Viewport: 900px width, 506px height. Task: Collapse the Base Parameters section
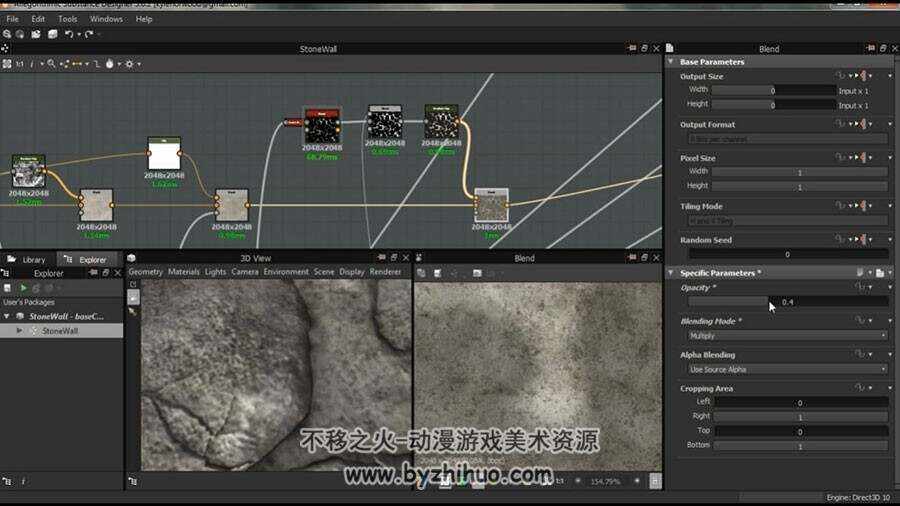click(670, 61)
